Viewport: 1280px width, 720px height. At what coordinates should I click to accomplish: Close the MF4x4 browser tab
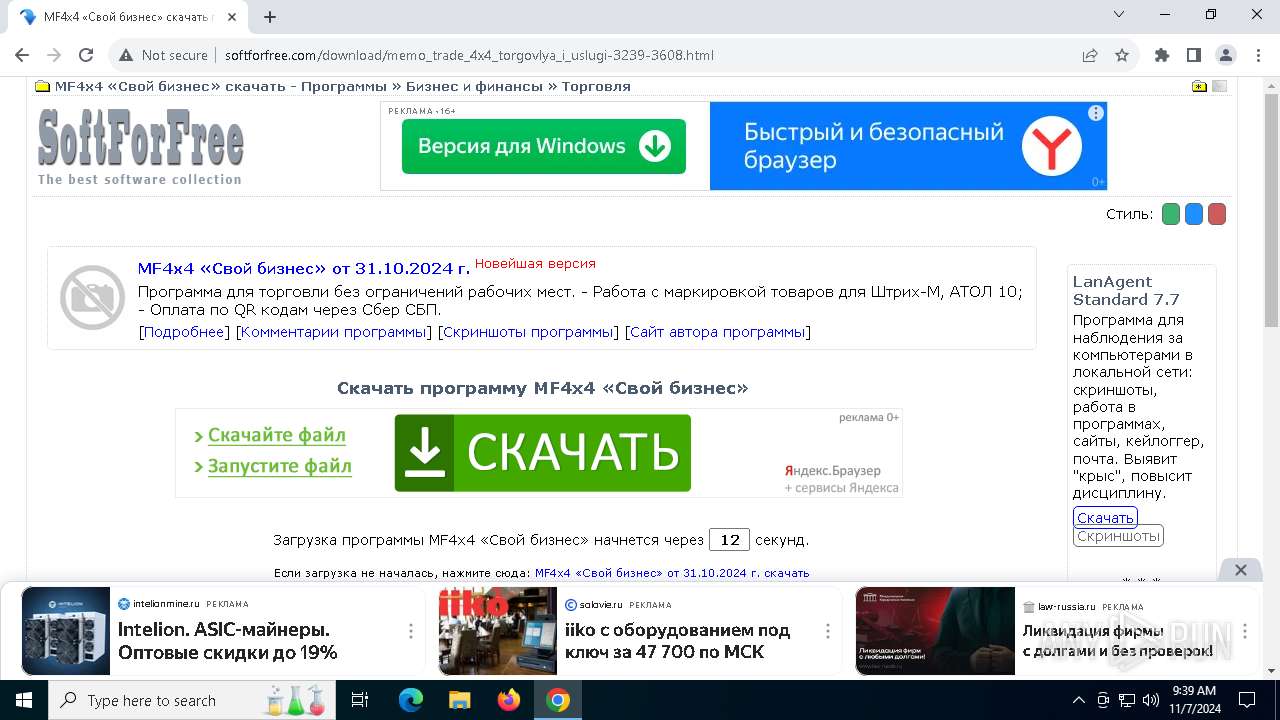(x=232, y=17)
